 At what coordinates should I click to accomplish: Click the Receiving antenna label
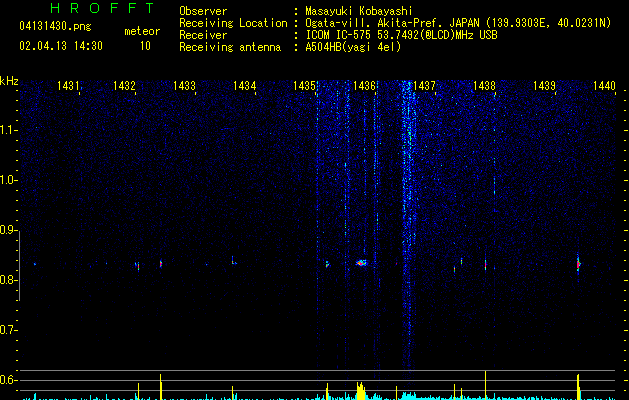(x=230, y=47)
